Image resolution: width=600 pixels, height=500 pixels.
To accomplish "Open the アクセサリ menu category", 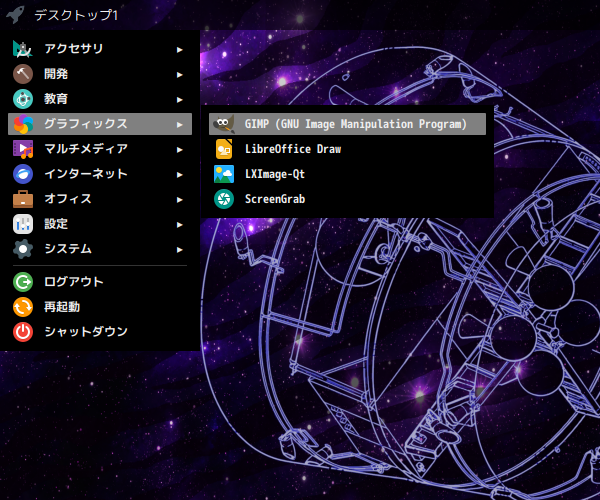I will [x=100, y=49].
